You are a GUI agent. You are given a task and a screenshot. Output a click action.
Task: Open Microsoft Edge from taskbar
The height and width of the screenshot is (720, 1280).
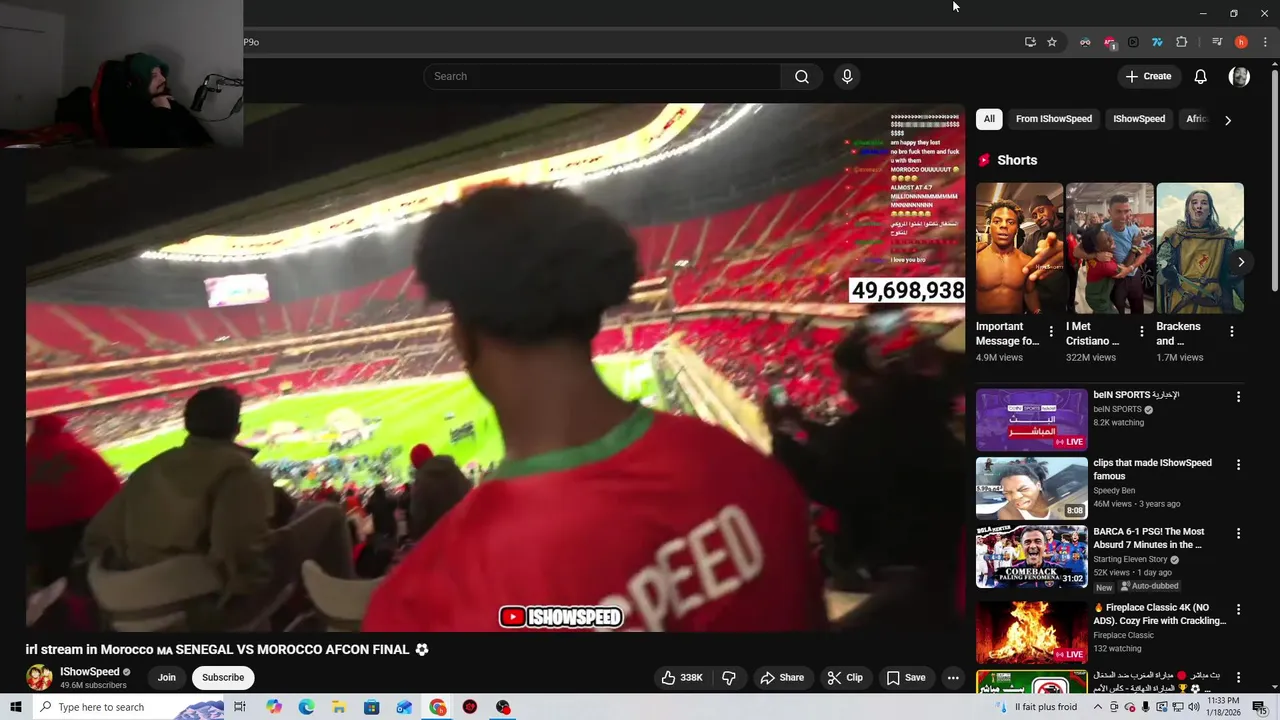(307, 707)
